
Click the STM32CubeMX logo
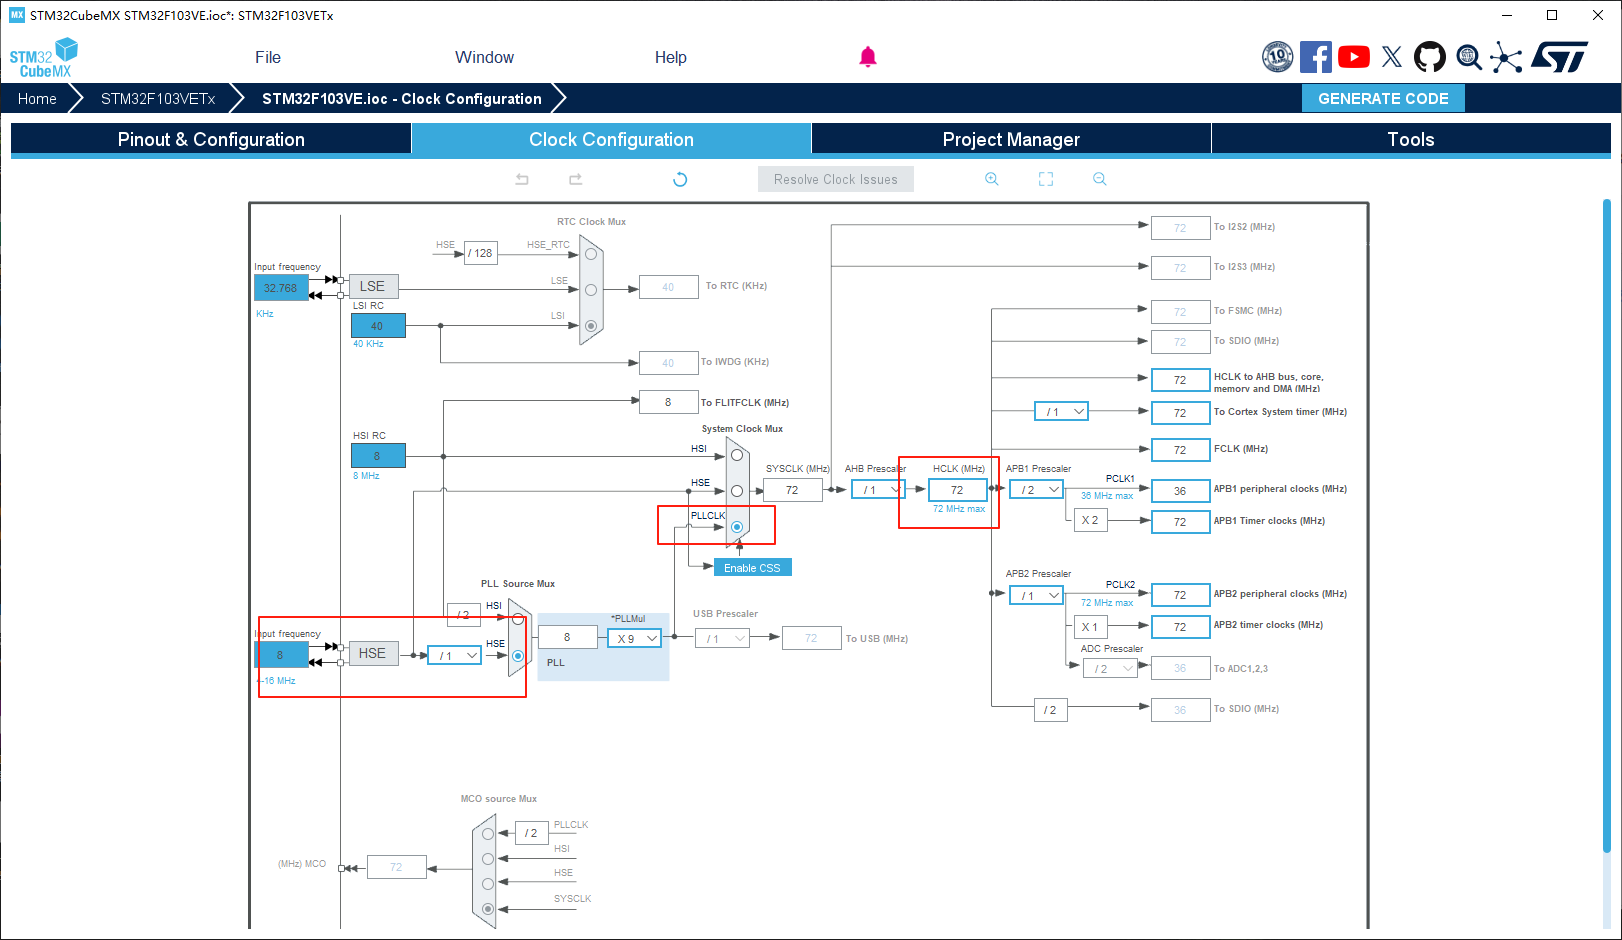point(43,58)
